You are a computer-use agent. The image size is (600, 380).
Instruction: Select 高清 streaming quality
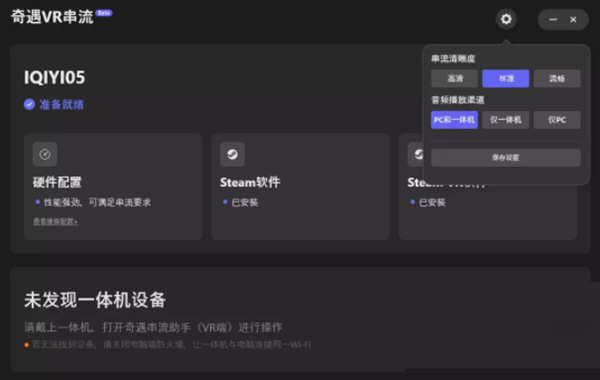click(454, 78)
